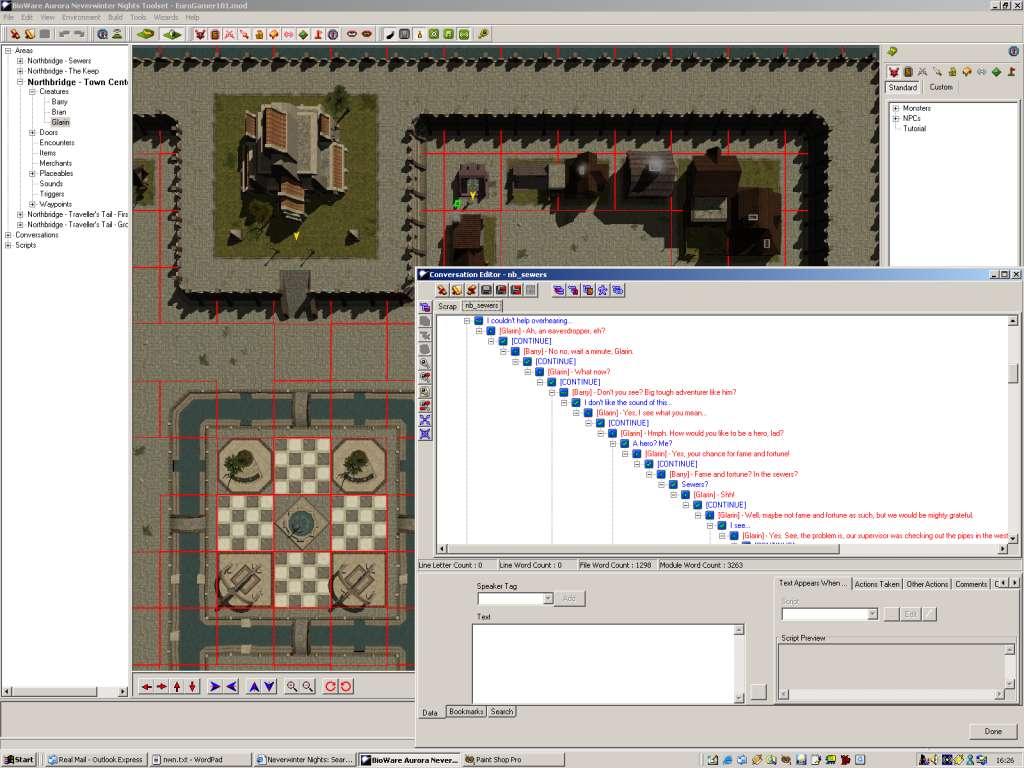The image size is (1024, 768).
Task: Expand the Doors node in area tree
Action: (32, 133)
